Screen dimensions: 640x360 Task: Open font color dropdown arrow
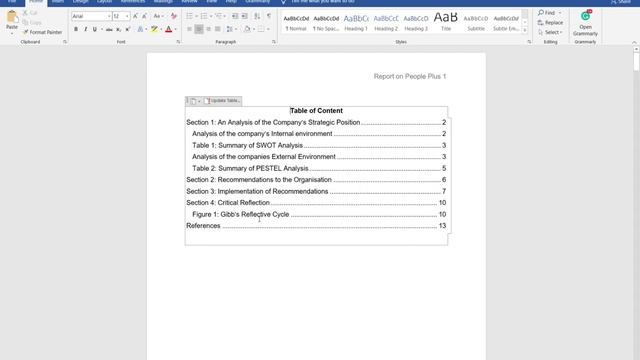176,29
